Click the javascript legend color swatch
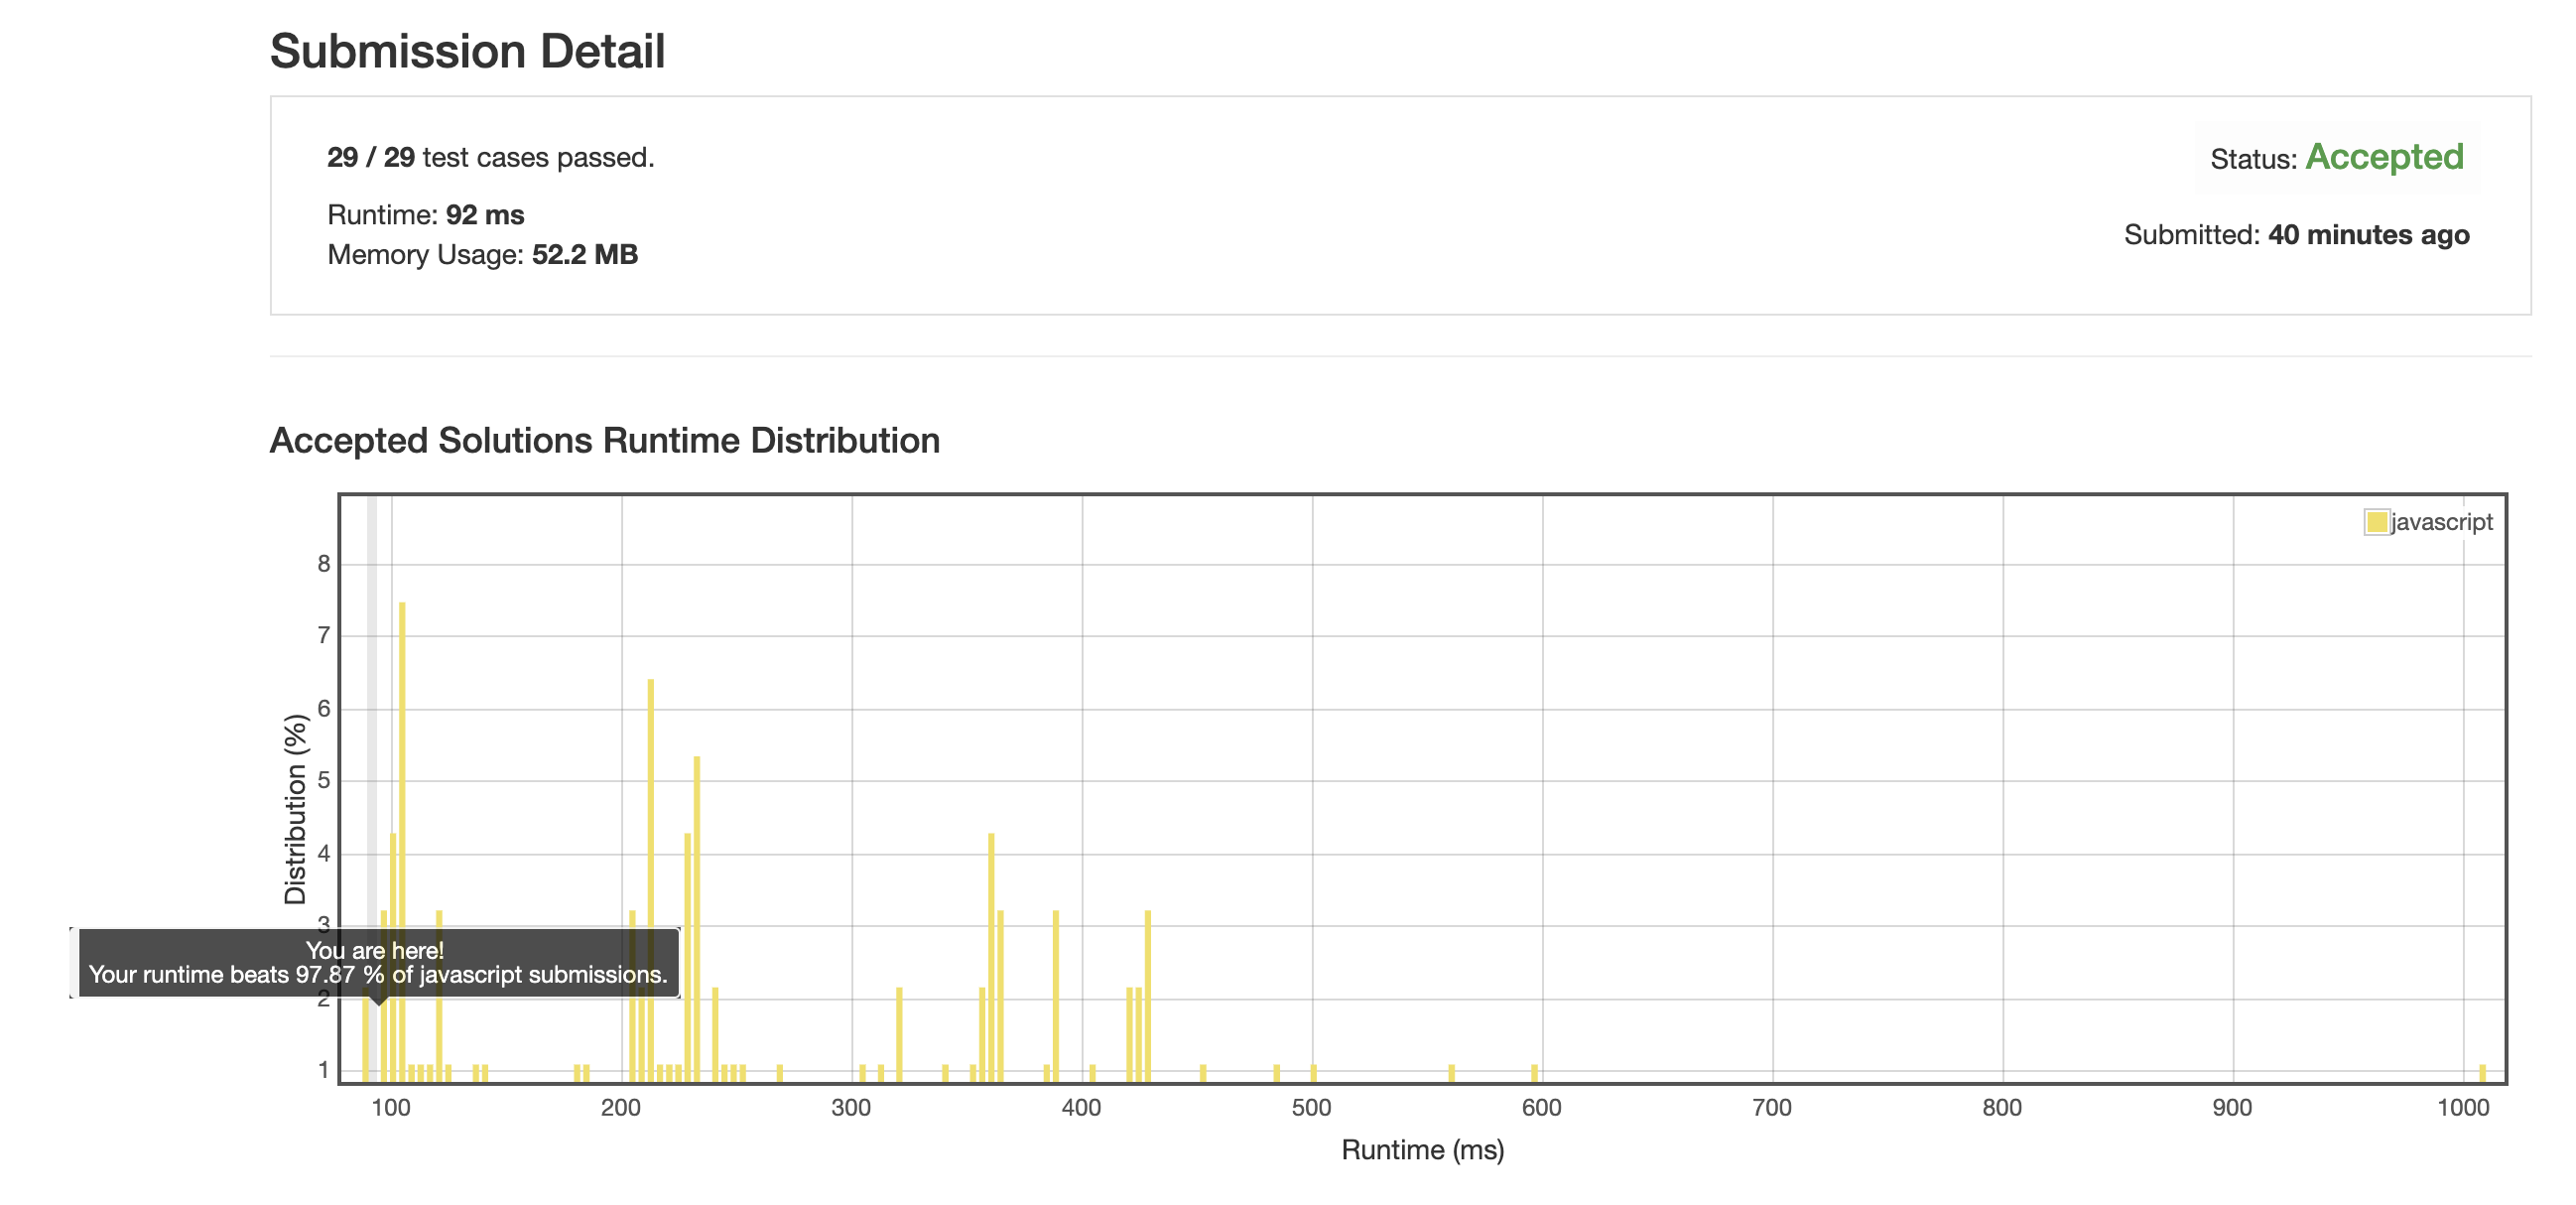Screen dimensions: 2576x1205 2377,522
